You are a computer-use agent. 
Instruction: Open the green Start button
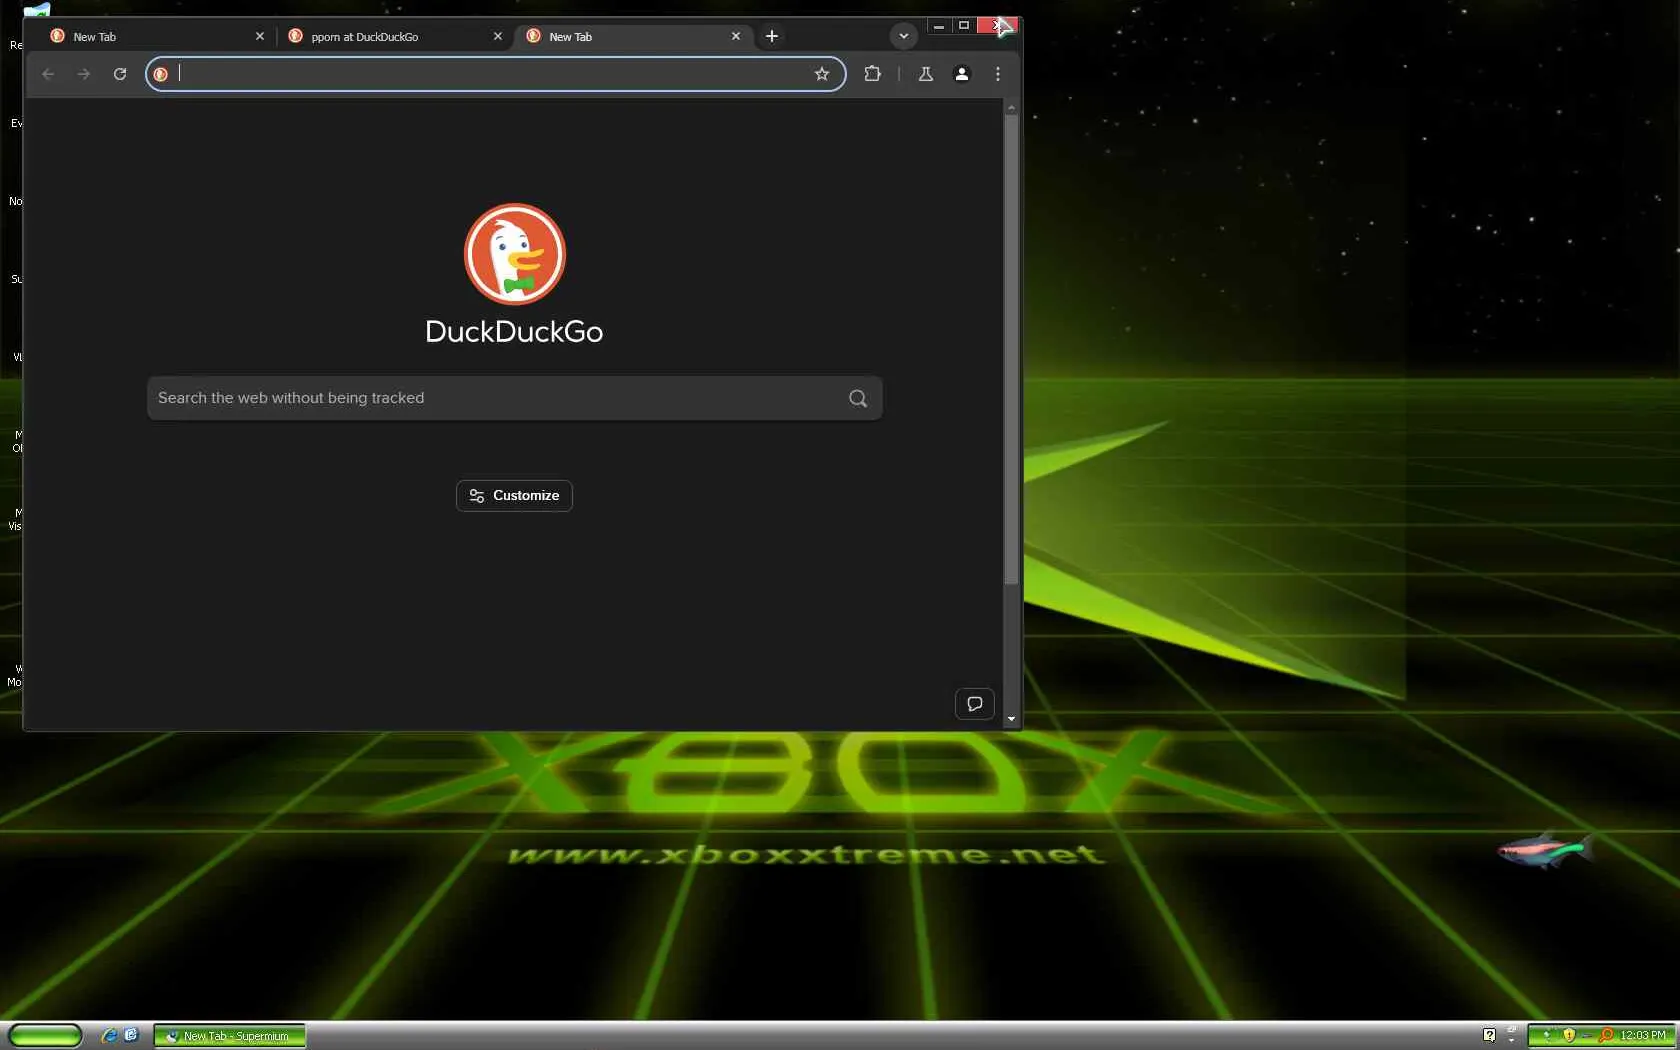(x=45, y=1036)
